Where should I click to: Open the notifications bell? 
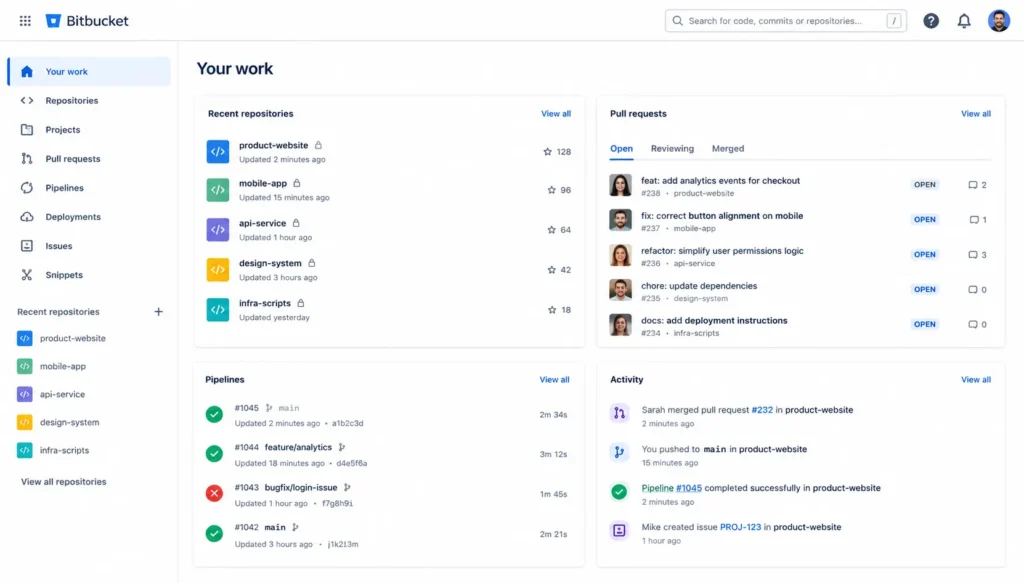coord(964,21)
